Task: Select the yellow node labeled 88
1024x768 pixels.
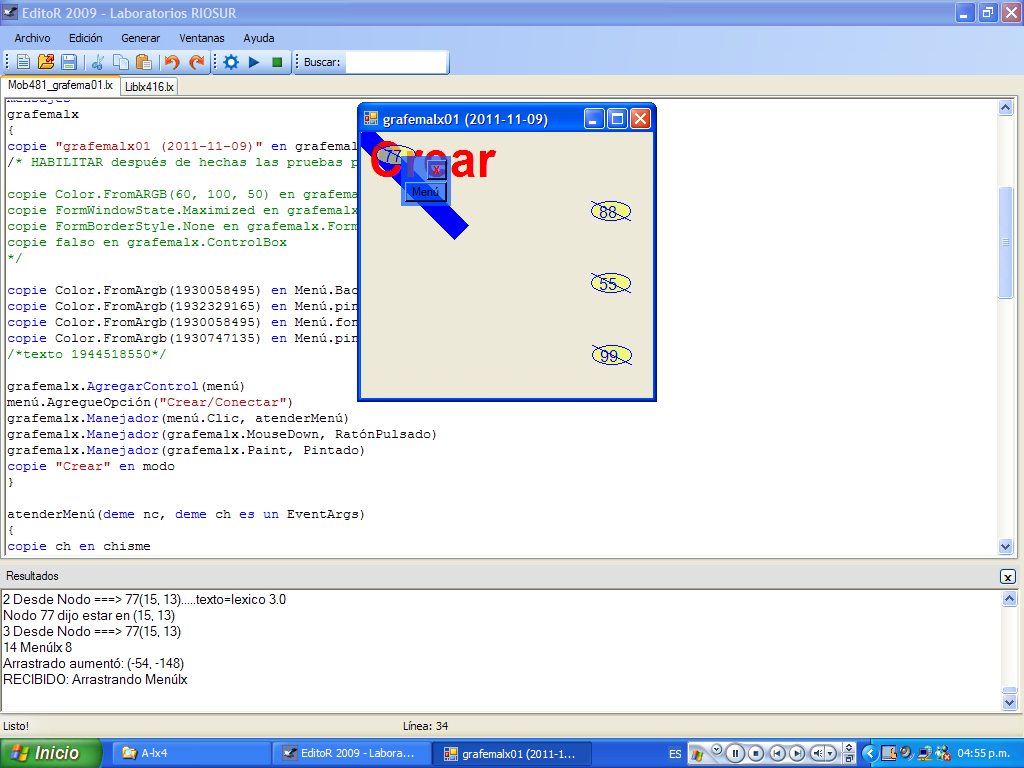Action: [x=609, y=212]
